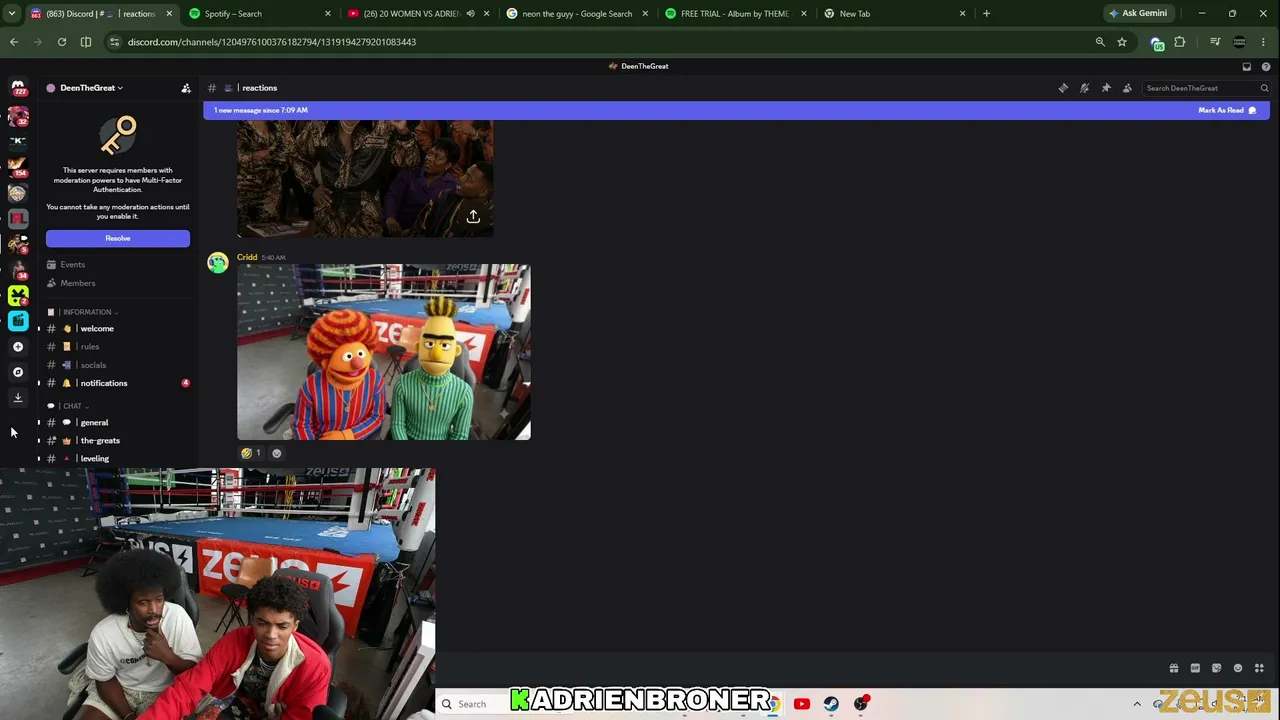Click the laughing emoji reaction count
This screenshot has height=720, width=1280.
pyautogui.click(x=251, y=453)
